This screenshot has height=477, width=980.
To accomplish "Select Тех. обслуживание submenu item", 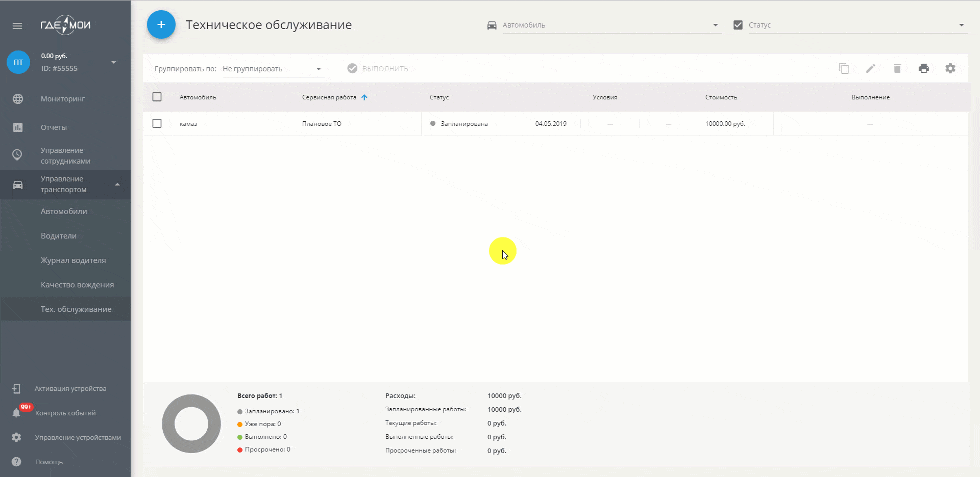I will click(76, 309).
